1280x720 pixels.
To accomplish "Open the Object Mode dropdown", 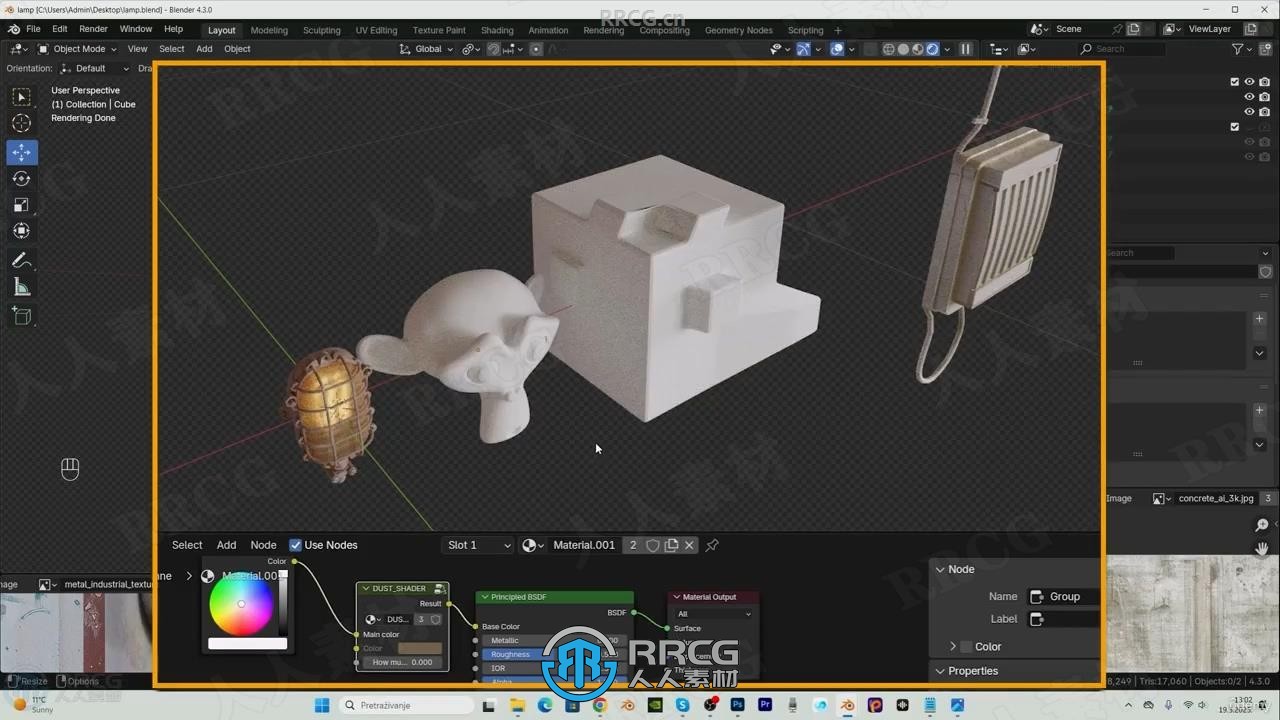I will 78,49.
